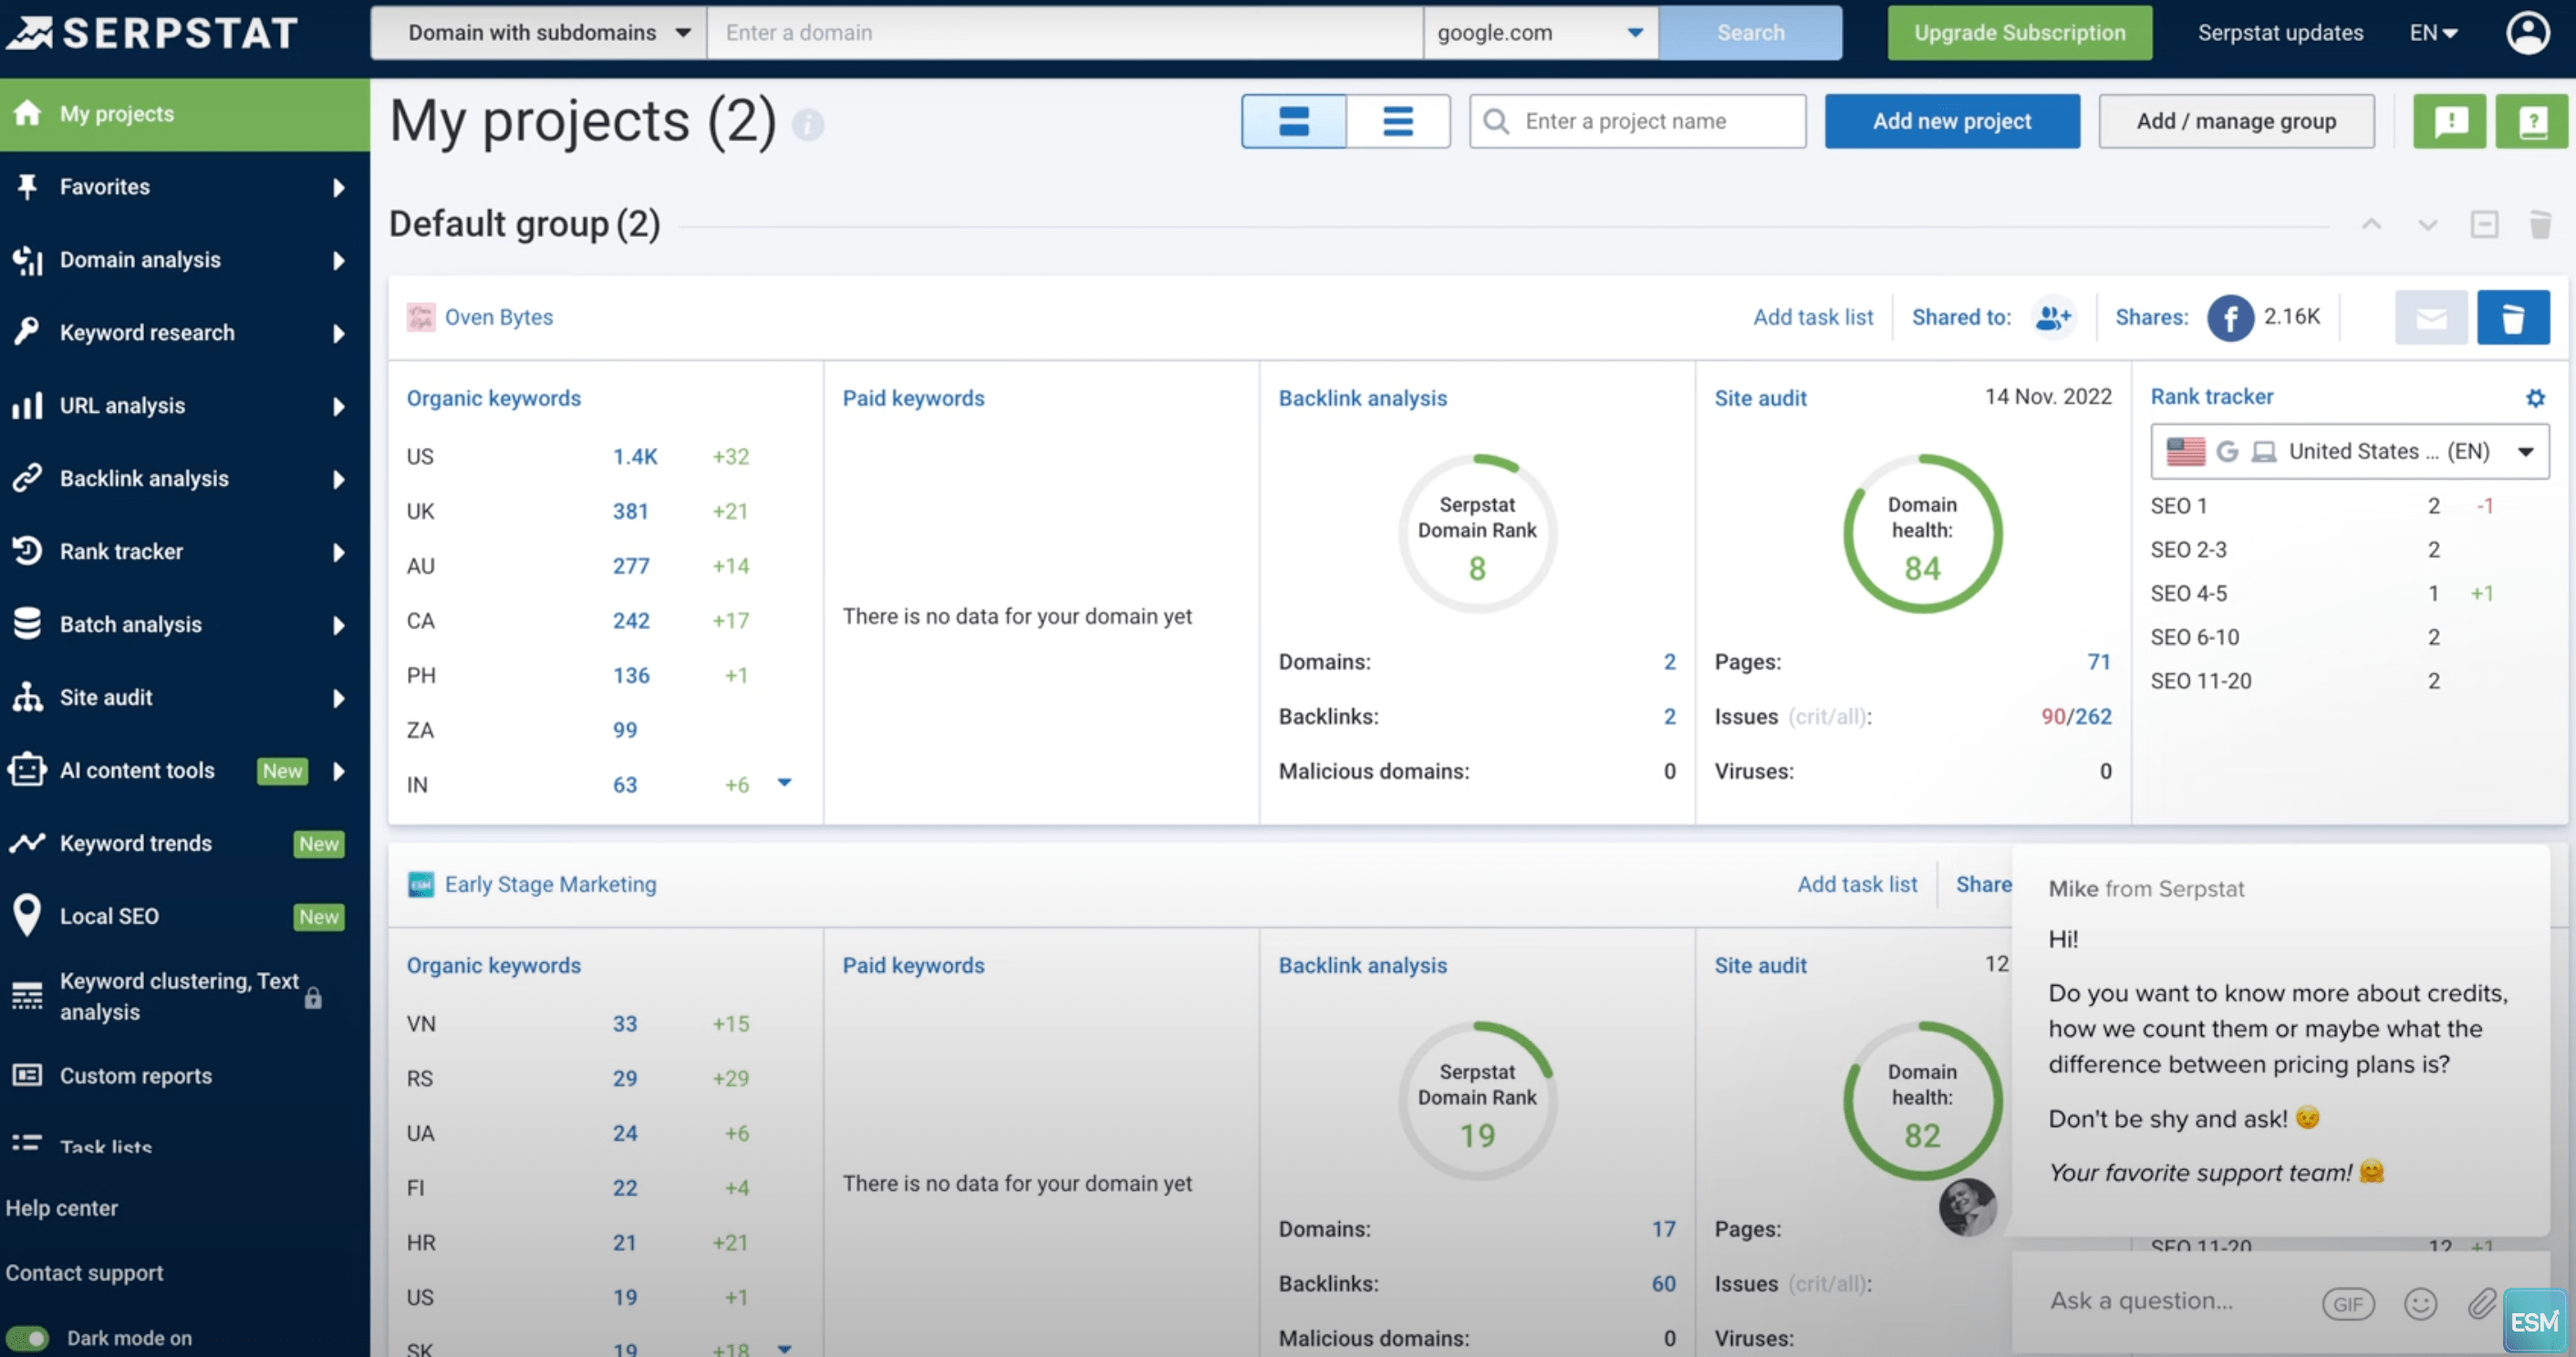Screen dimensions: 2576x1357
Task: Click the Facebook shares icon
Action: (x=2230, y=318)
